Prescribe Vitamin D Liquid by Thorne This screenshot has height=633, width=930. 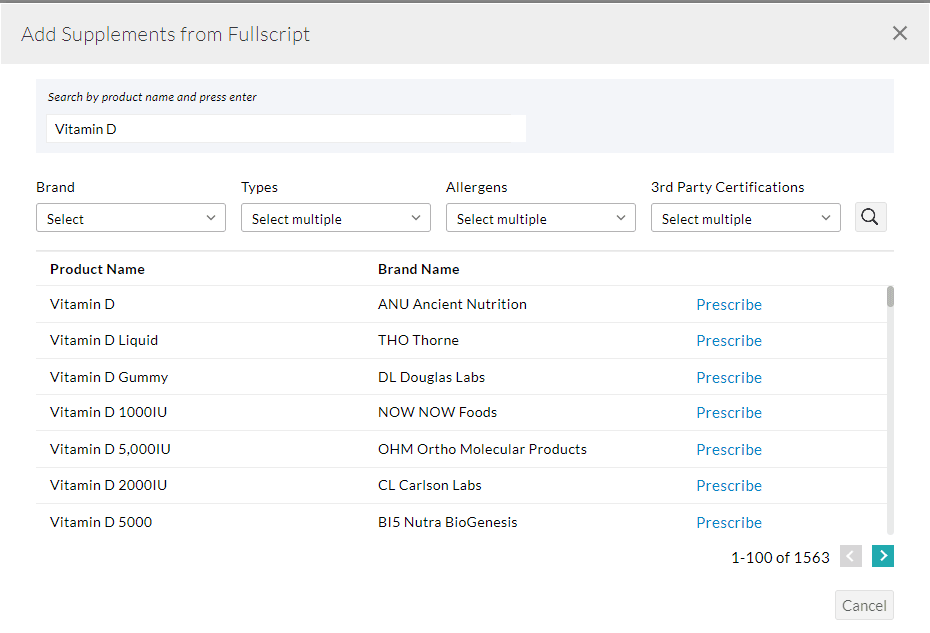pyautogui.click(x=729, y=340)
